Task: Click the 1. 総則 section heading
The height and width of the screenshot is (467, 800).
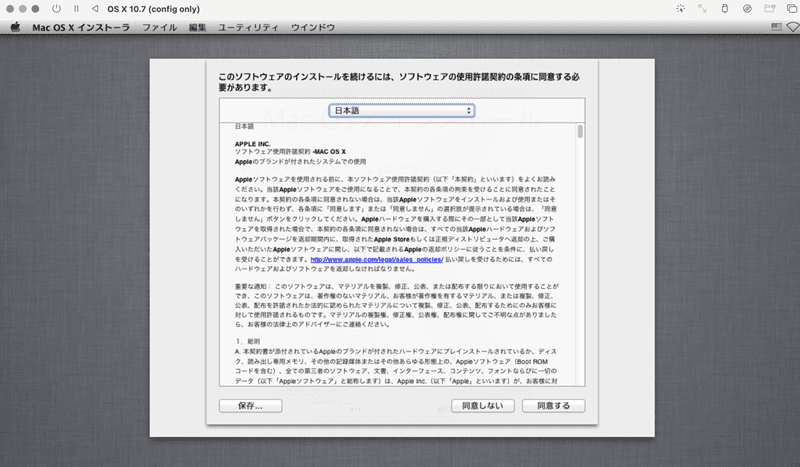Action: coord(248,341)
